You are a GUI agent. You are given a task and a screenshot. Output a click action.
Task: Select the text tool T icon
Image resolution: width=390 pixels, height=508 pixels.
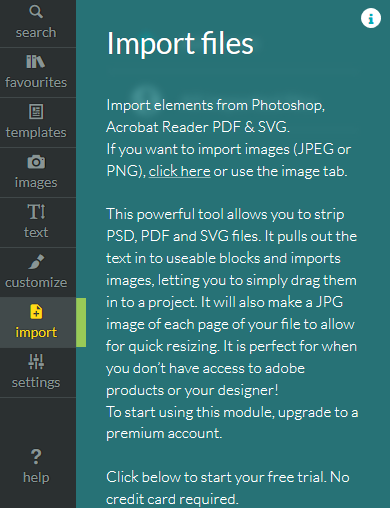point(36,212)
